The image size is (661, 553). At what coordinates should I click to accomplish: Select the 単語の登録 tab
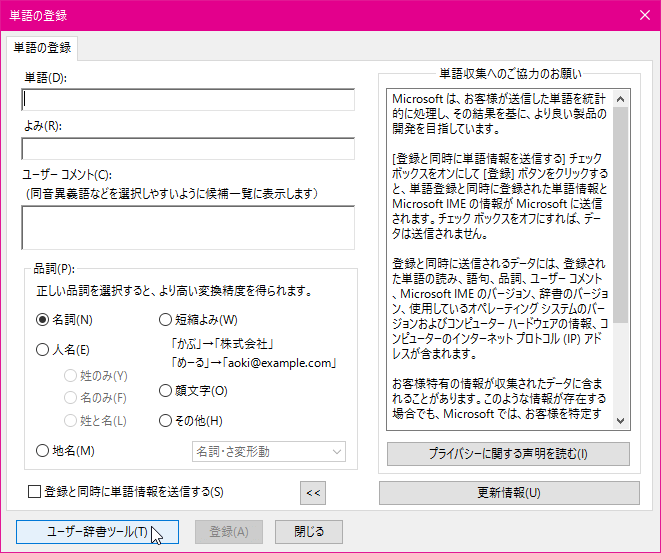pyautogui.click(x=42, y=48)
